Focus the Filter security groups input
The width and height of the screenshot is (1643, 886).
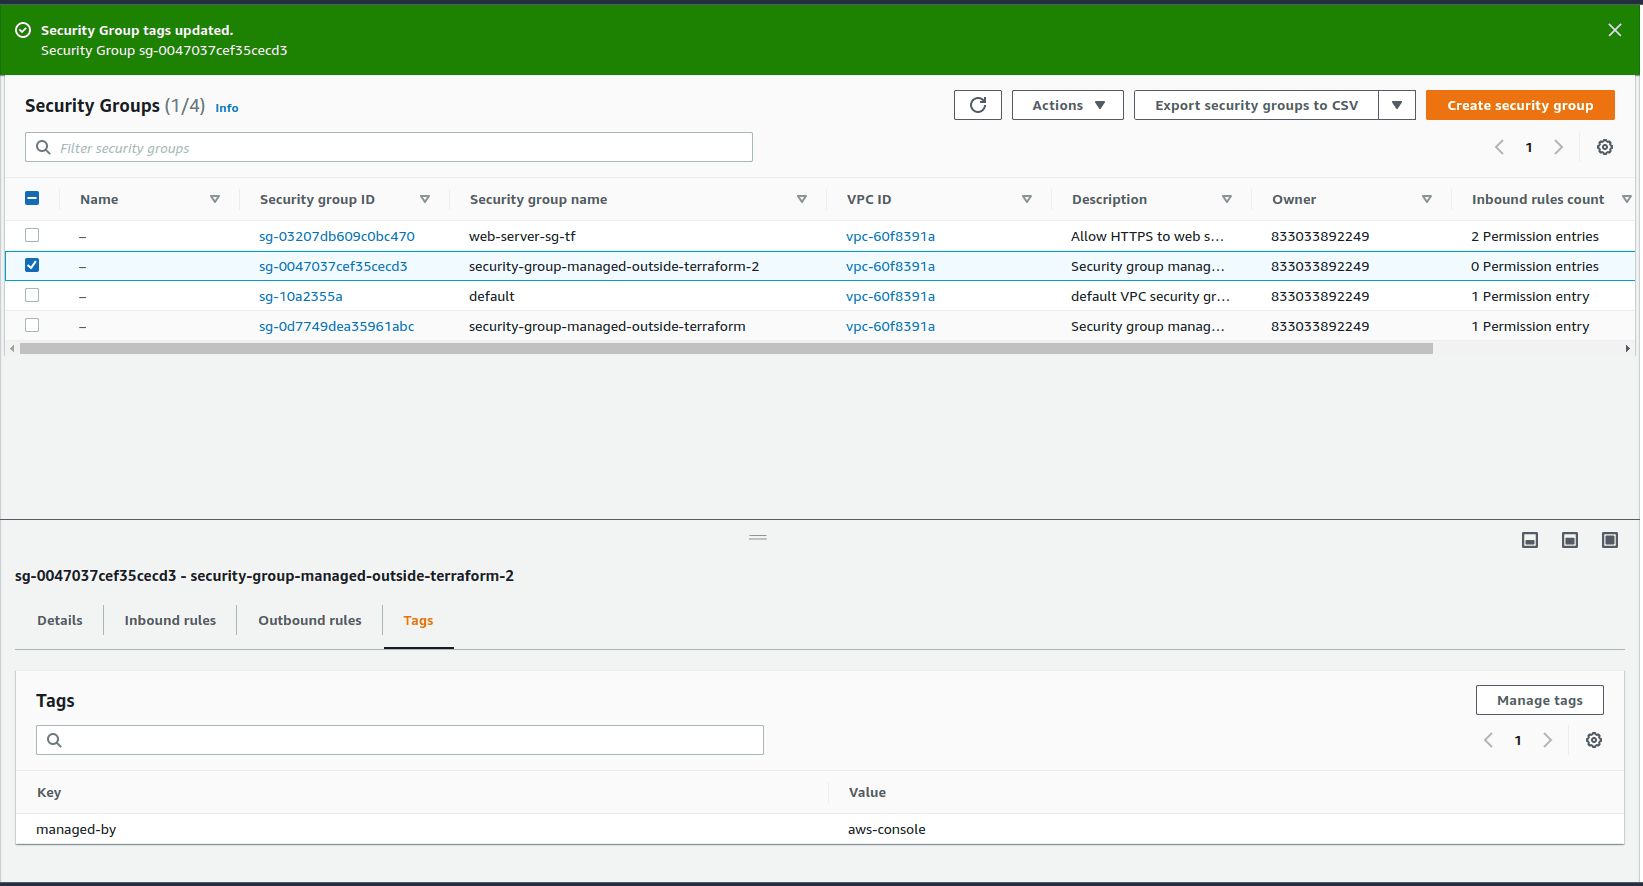point(389,147)
